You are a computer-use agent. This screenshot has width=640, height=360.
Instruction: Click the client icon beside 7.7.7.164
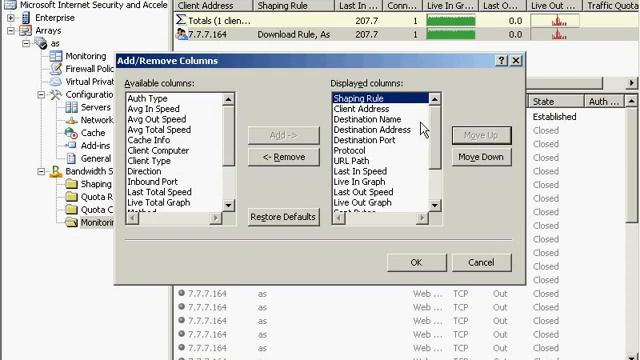pyautogui.click(x=181, y=34)
